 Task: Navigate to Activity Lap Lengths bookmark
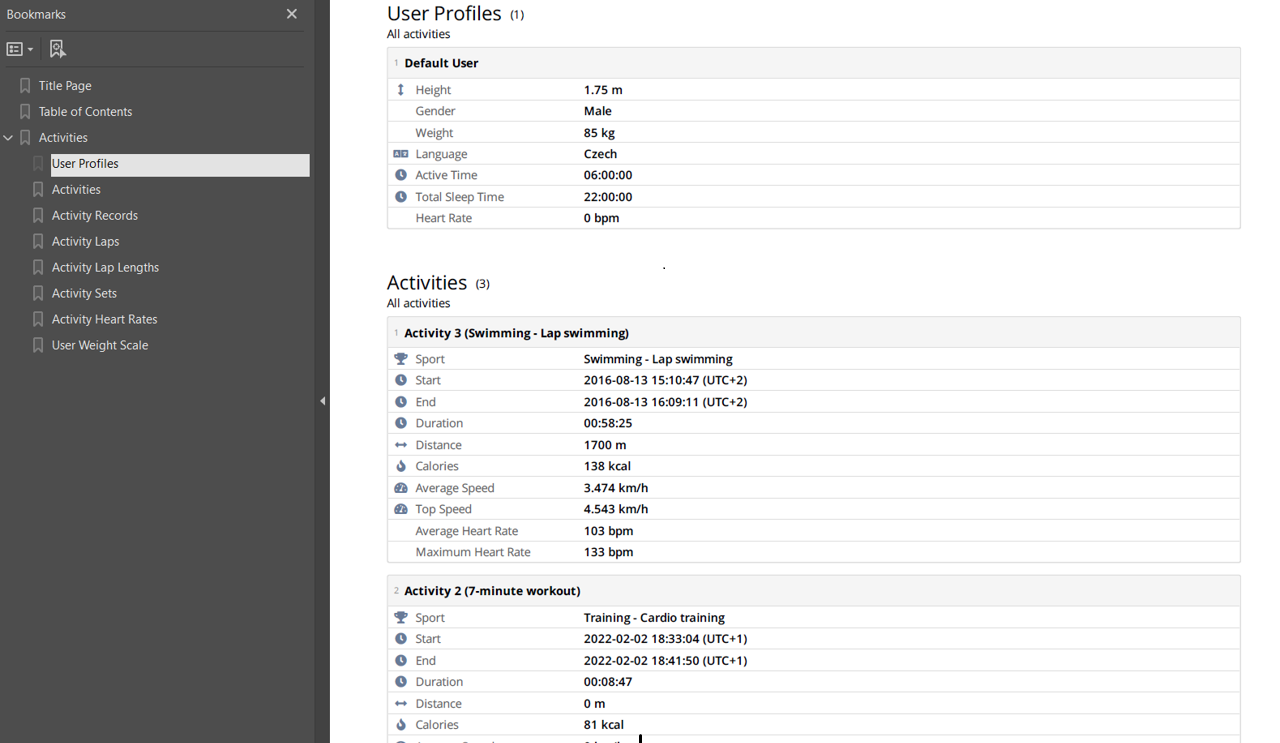click(x=105, y=268)
